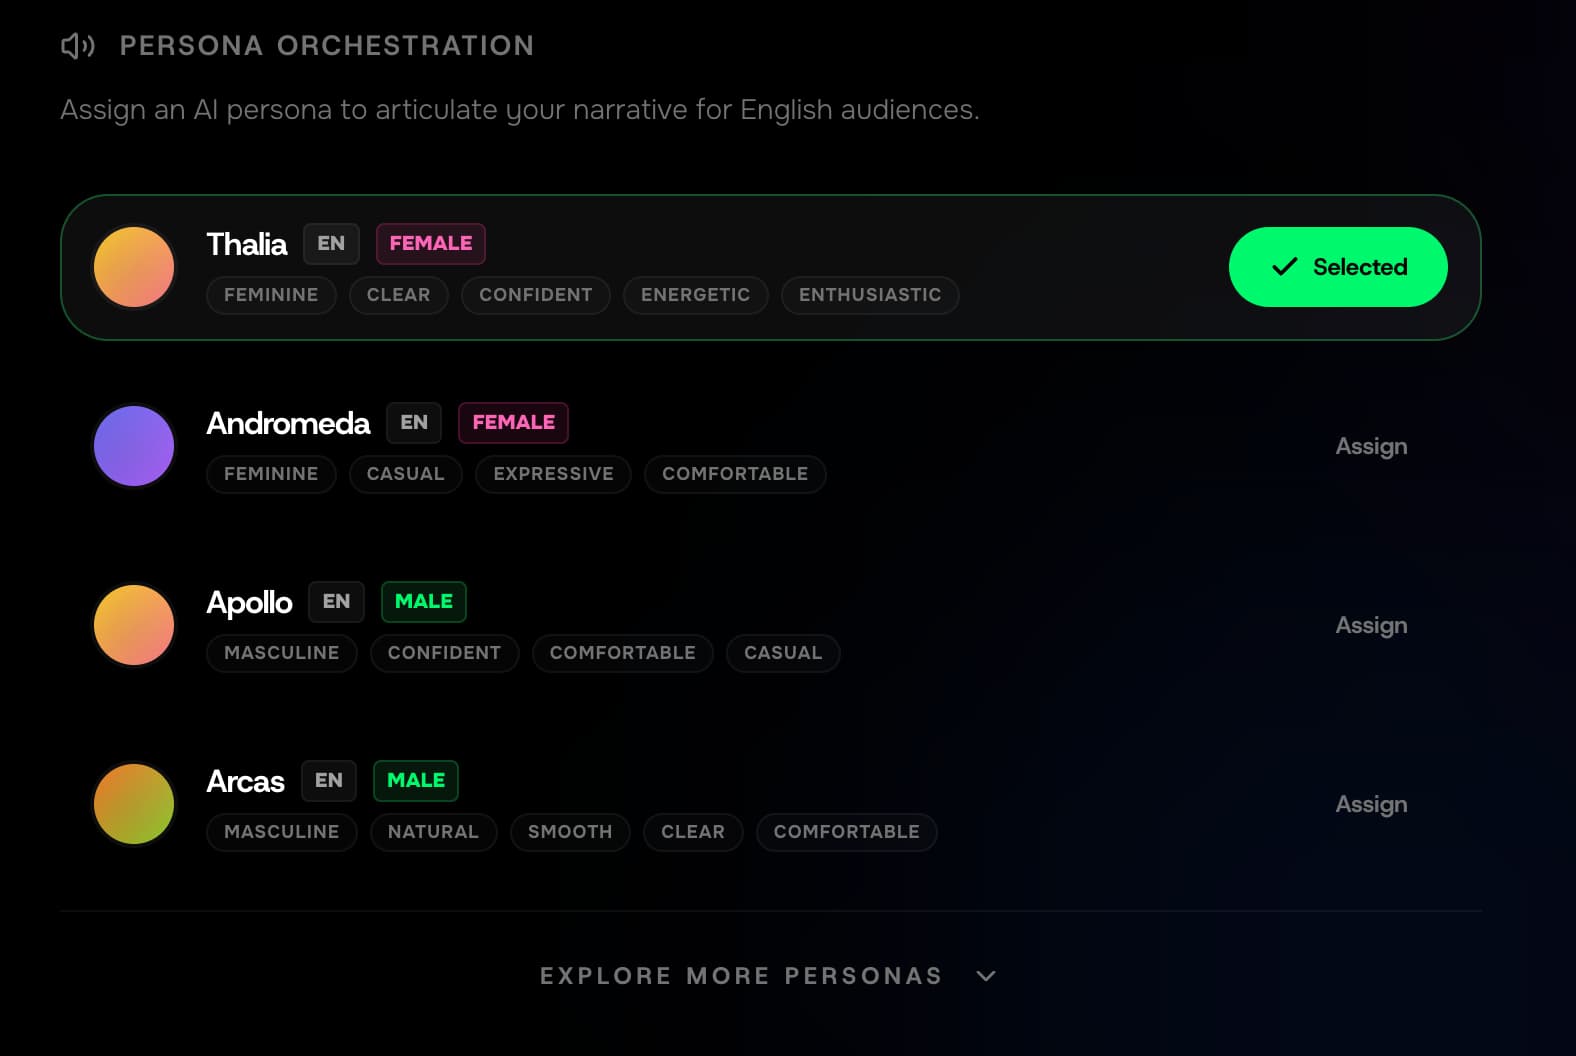Click the speaker icon beside Persona Orchestration

pyautogui.click(x=78, y=45)
